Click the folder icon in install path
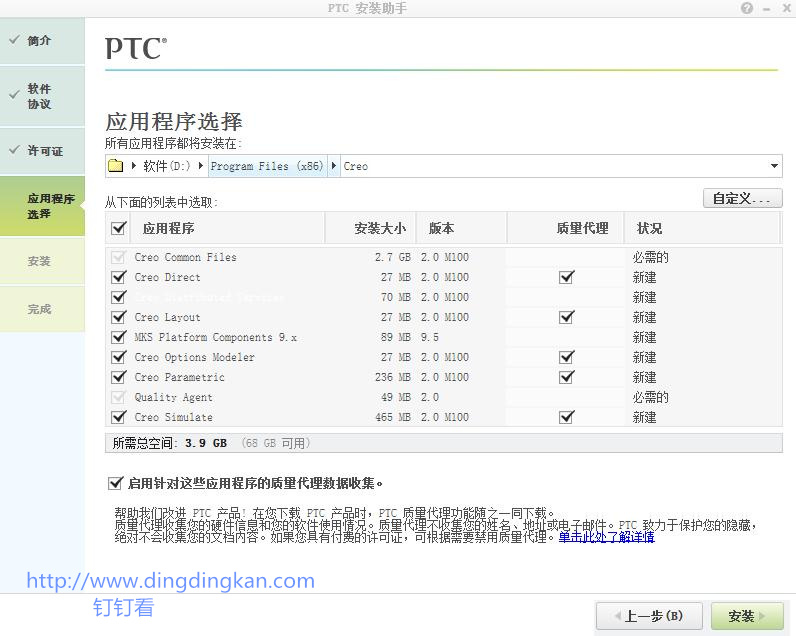Screen dimensions: 796x636 pyautogui.click(x=116, y=166)
